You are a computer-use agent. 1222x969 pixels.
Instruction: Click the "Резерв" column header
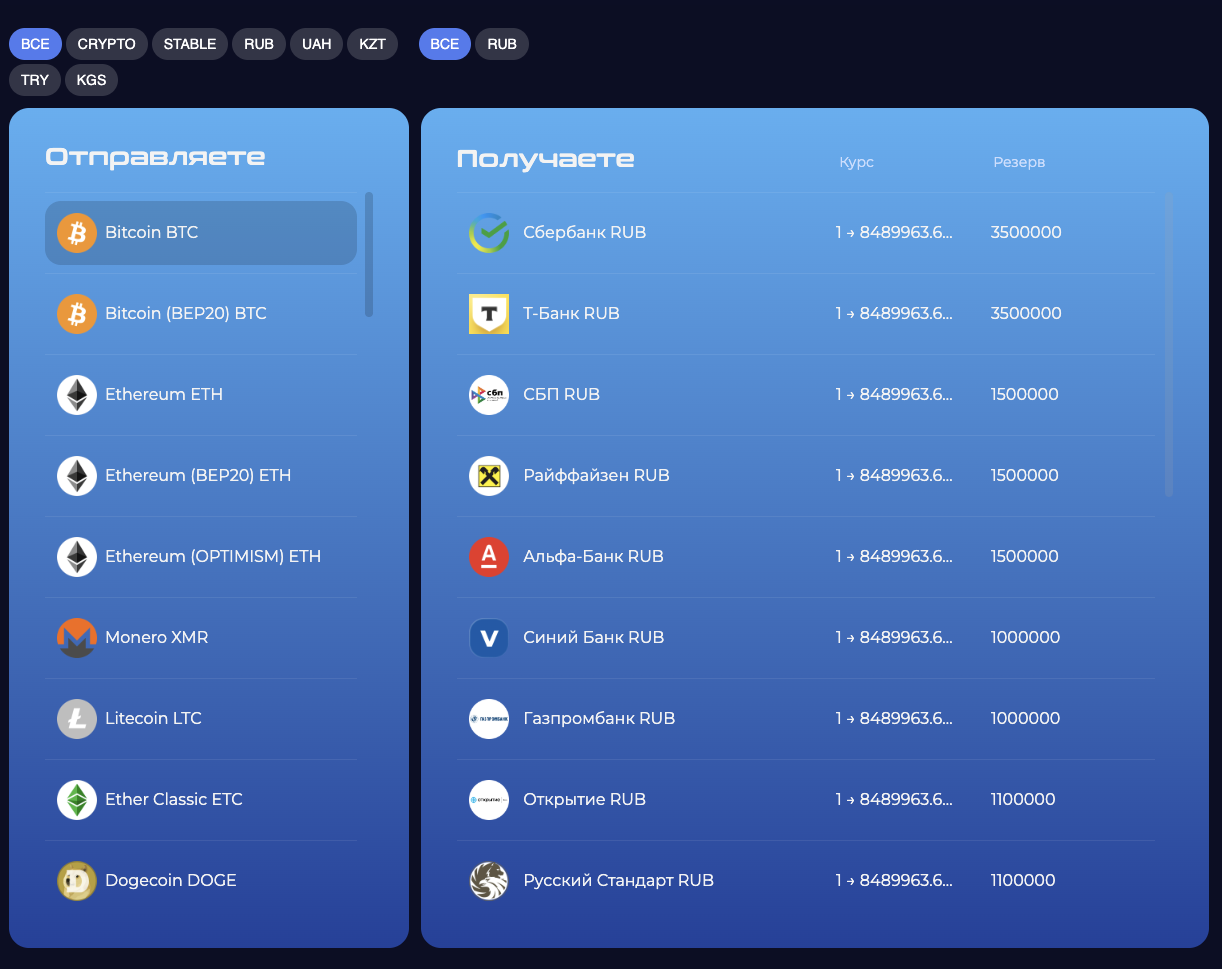(x=1019, y=162)
